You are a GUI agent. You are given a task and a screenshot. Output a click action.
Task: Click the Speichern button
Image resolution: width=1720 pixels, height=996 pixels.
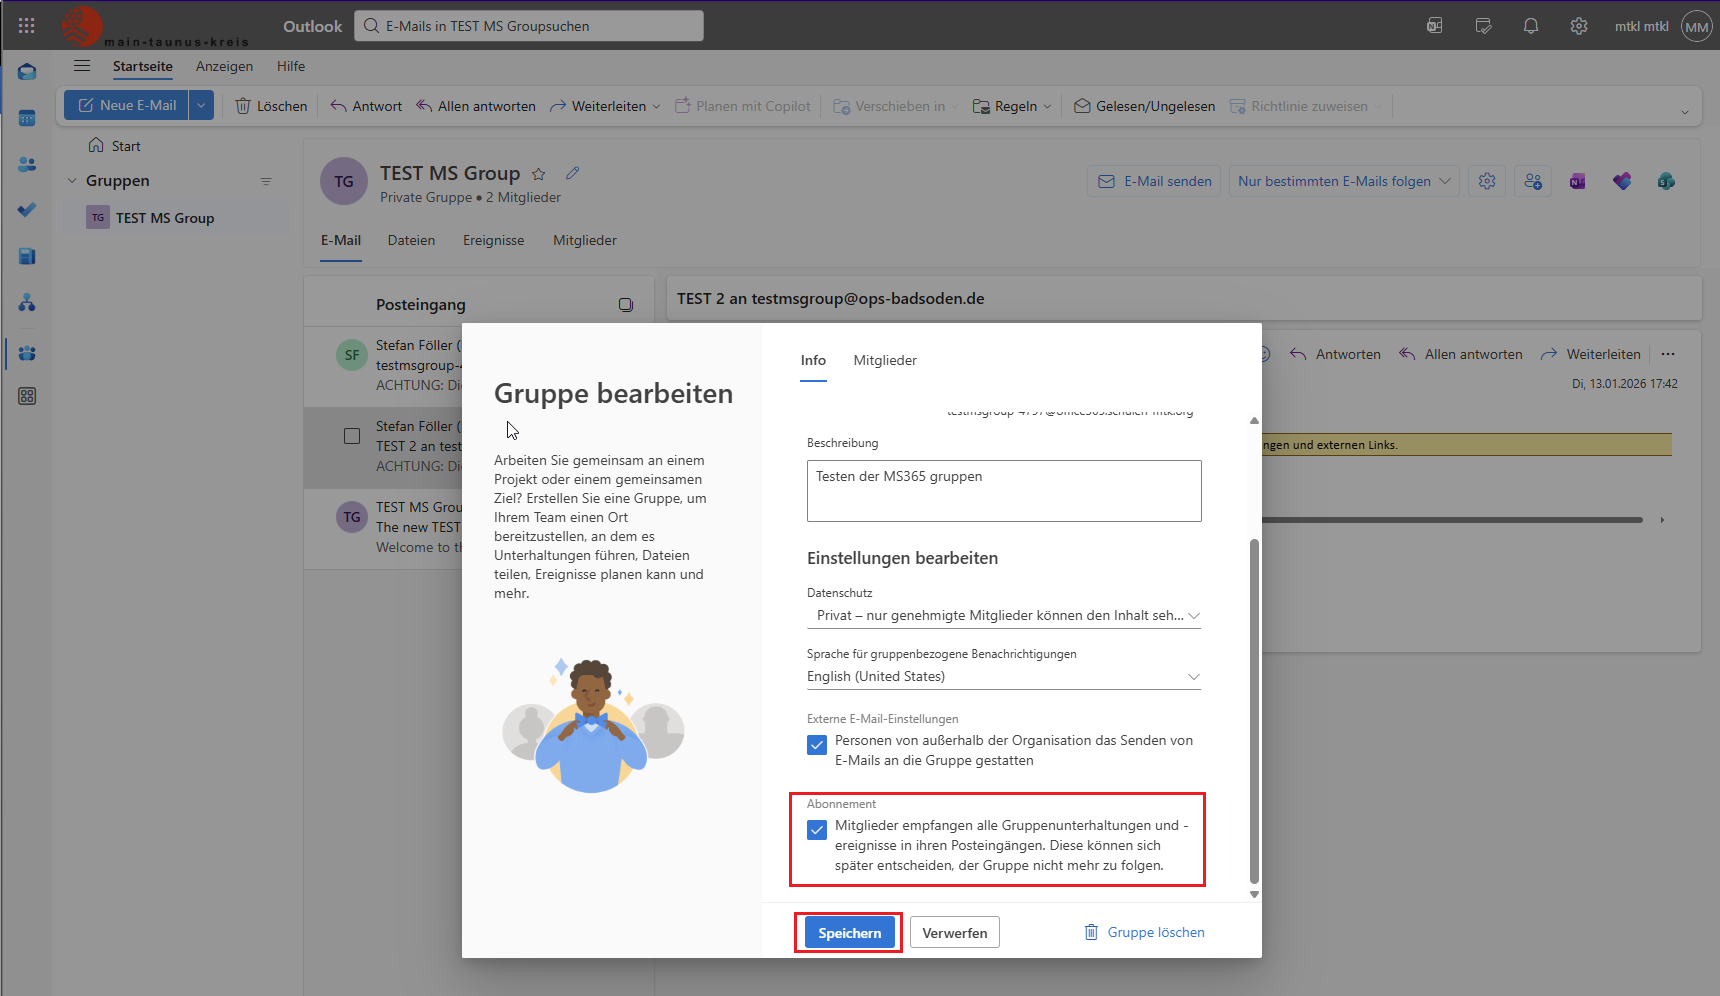848,932
